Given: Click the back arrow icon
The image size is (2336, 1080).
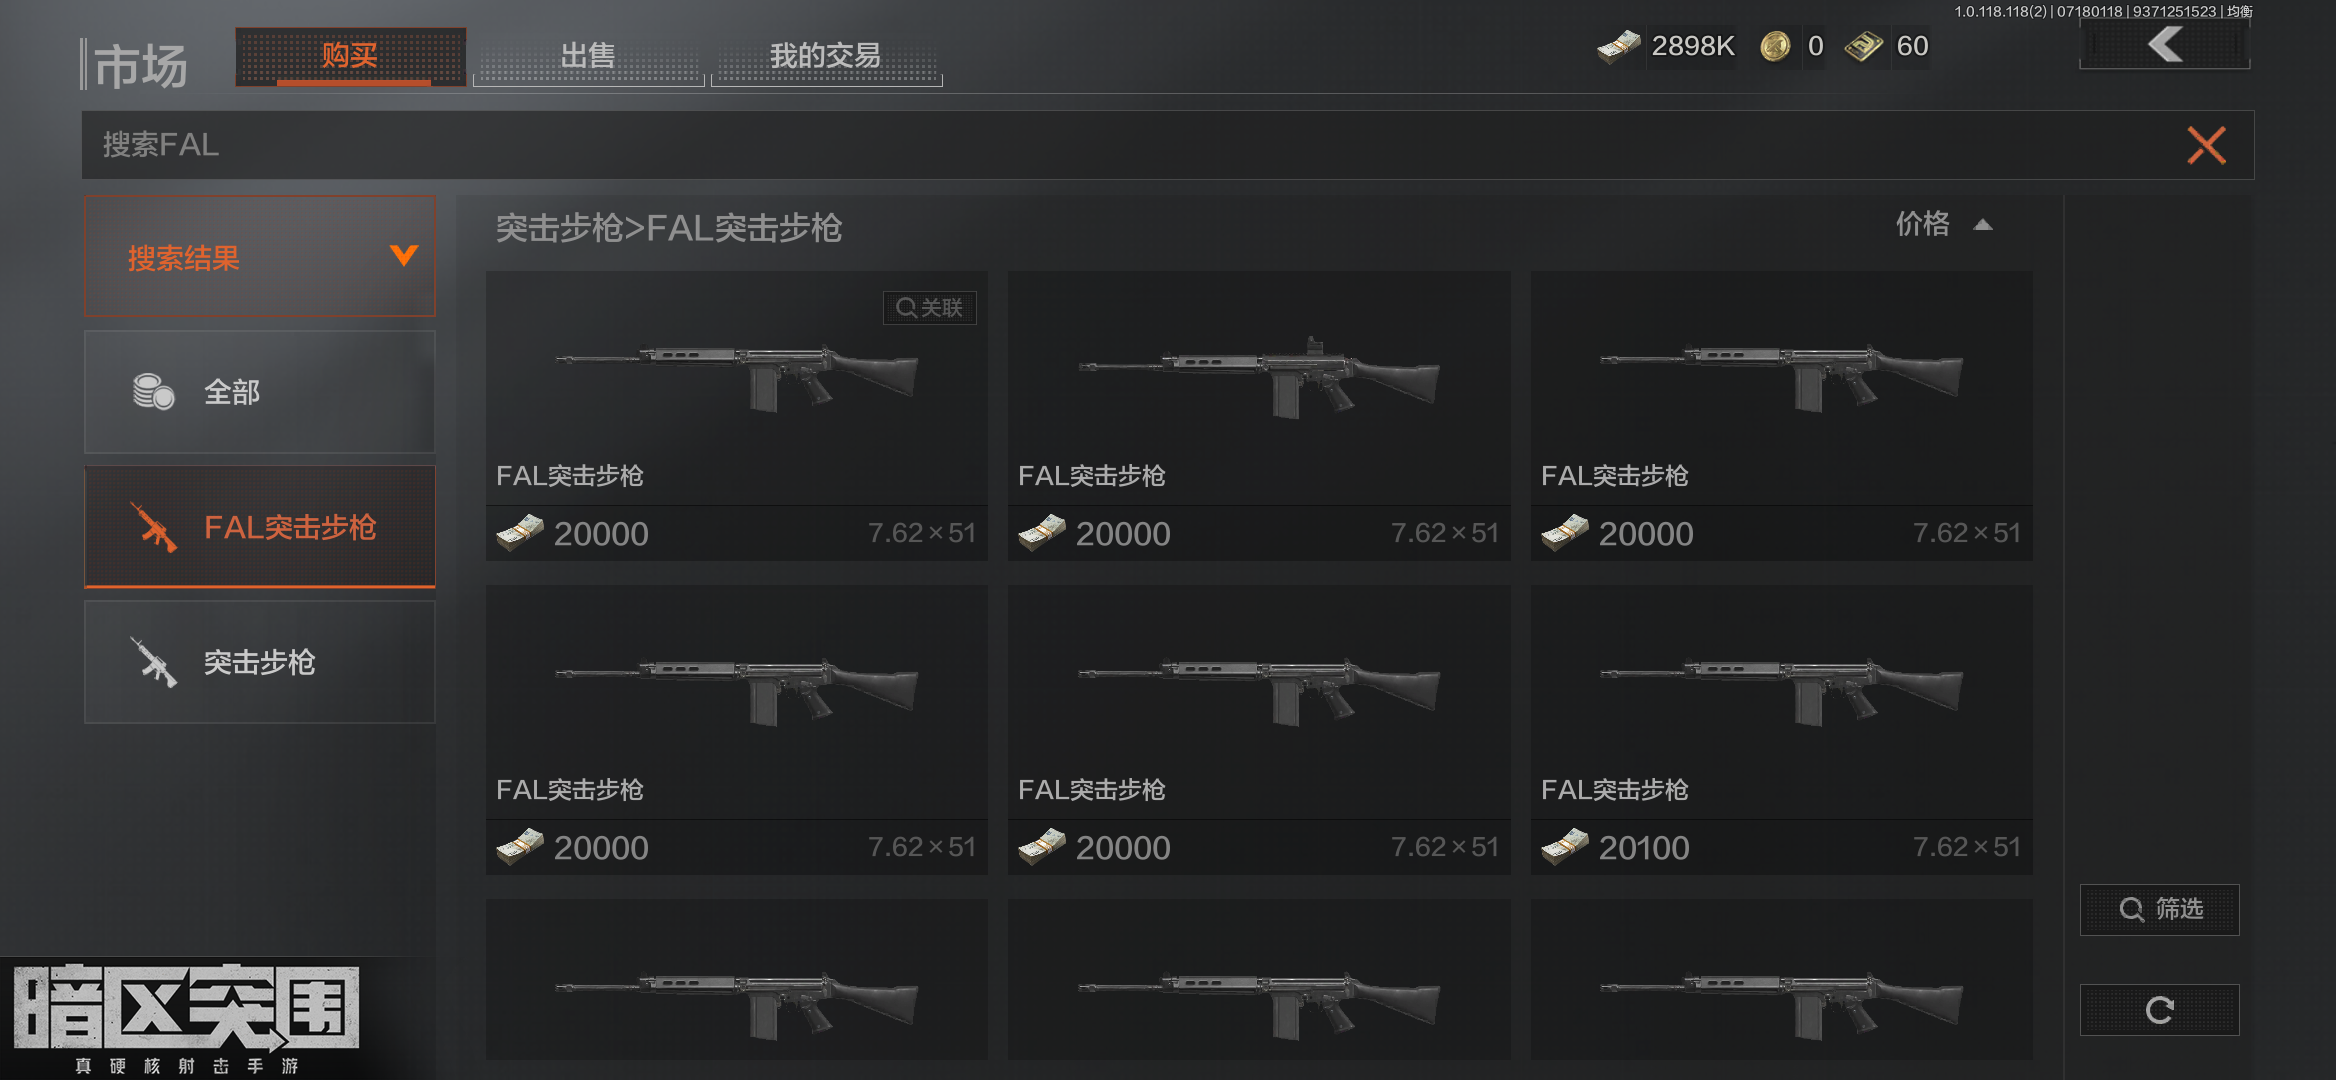Looking at the screenshot, I should point(2165,45).
